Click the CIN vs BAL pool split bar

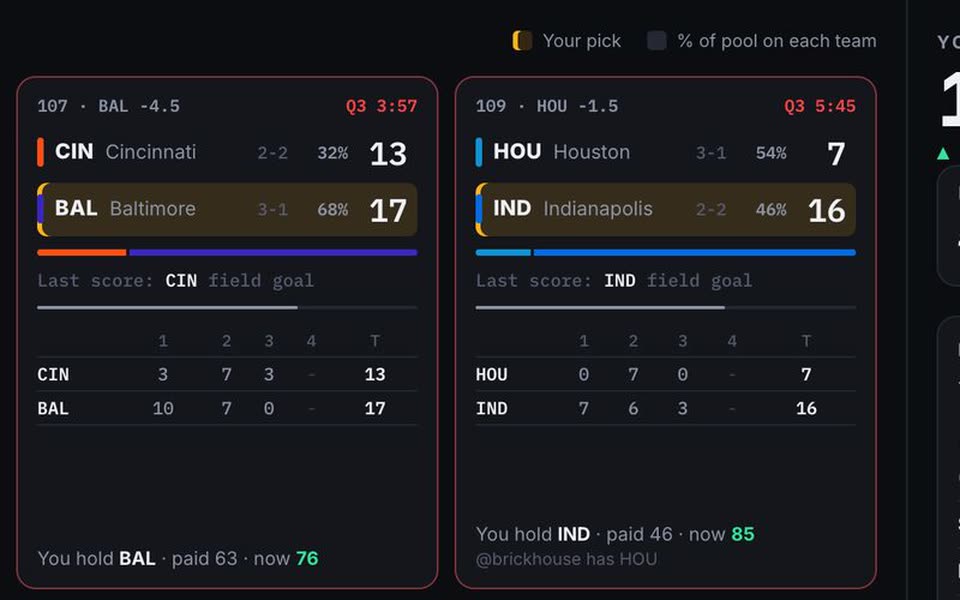pyautogui.click(x=227, y=252)
